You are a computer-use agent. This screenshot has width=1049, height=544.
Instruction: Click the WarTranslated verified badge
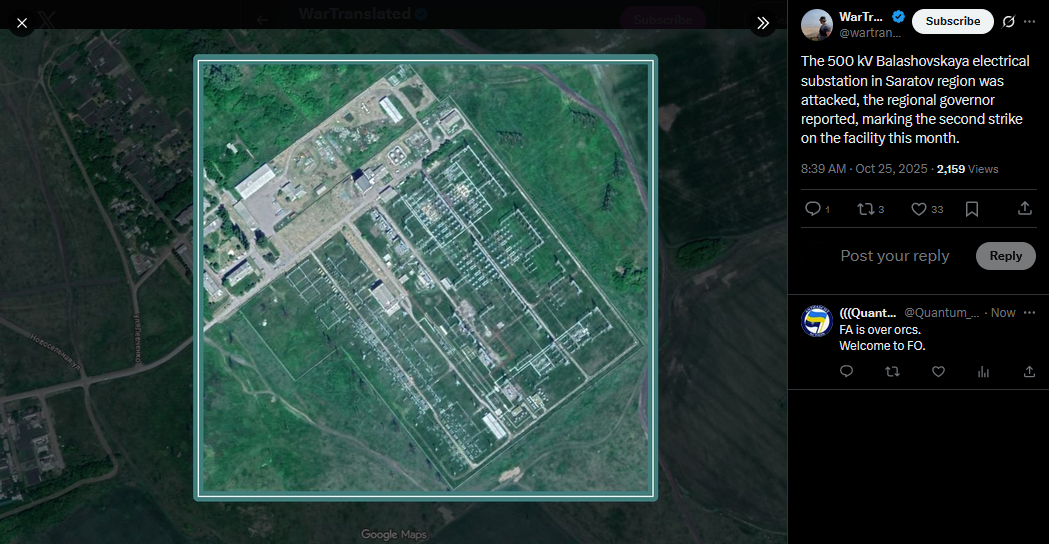coord(898,17)
